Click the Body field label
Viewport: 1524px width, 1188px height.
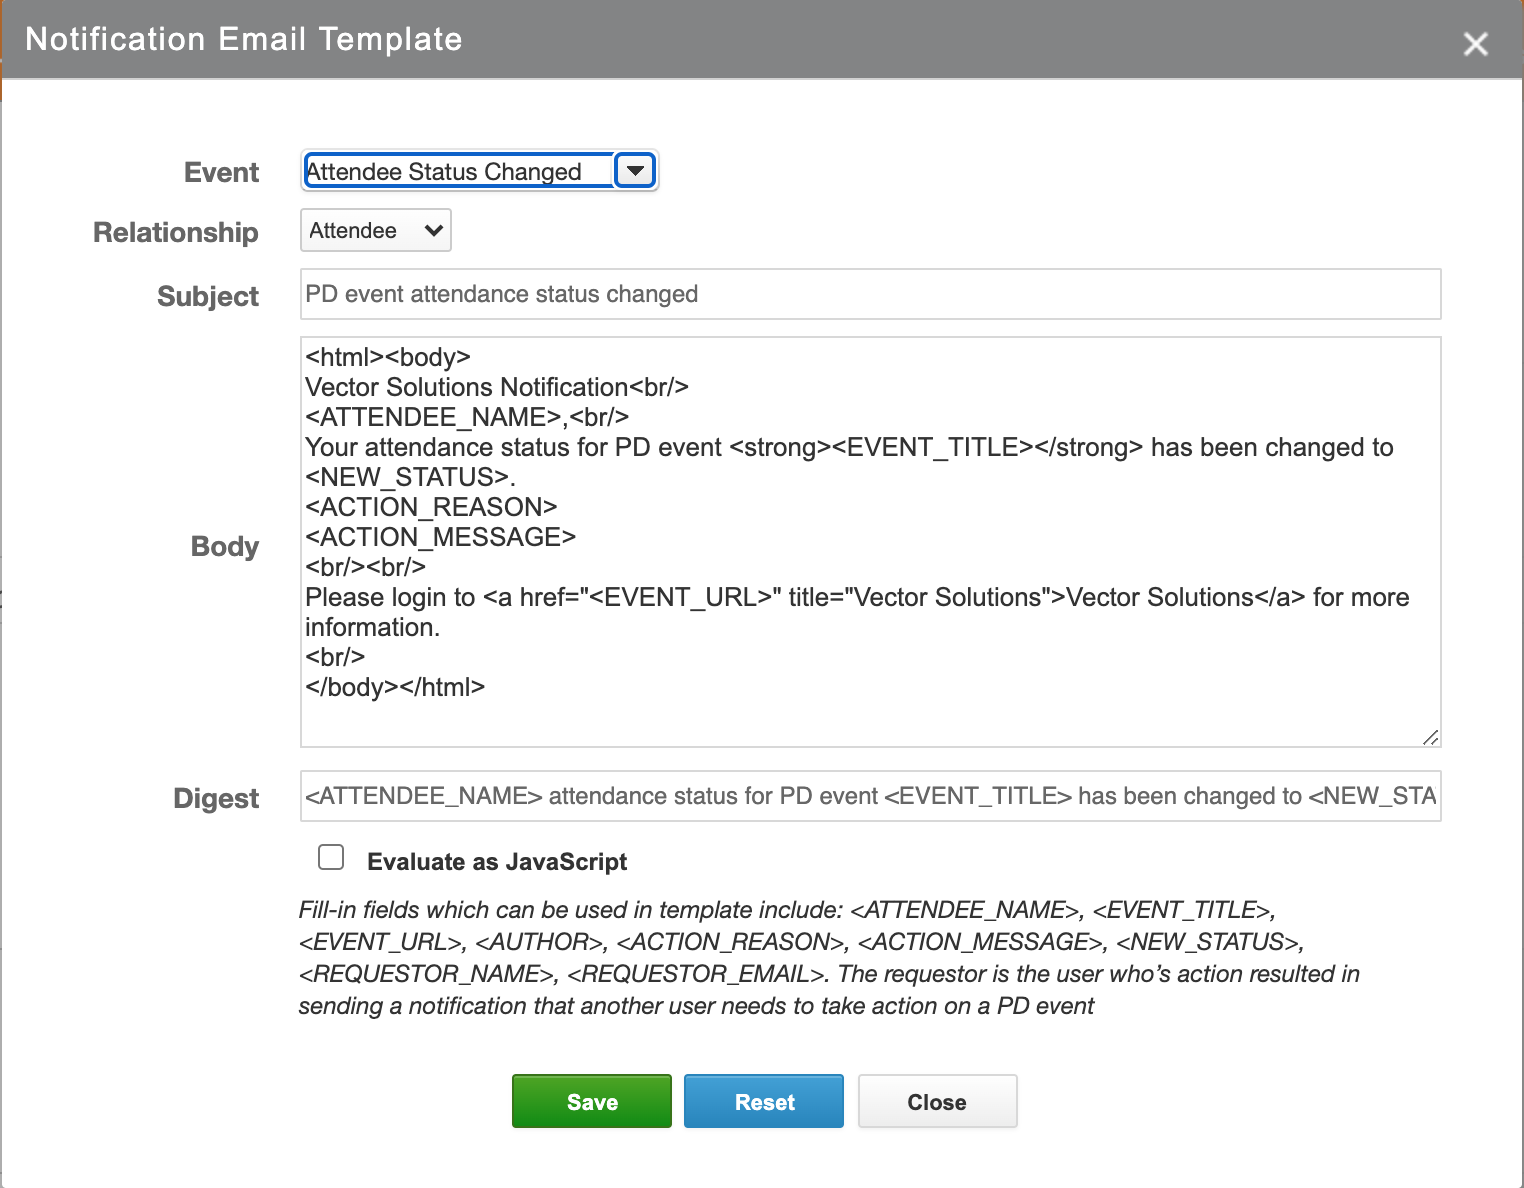pyautogui.click(x=225, y=546)
